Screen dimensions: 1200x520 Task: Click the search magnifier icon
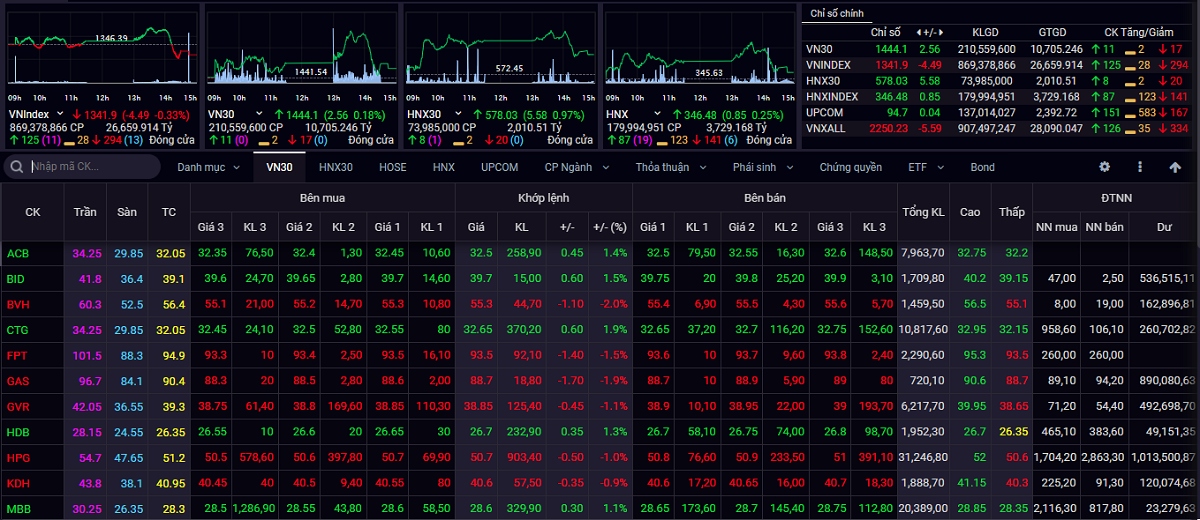coord(18,167)
